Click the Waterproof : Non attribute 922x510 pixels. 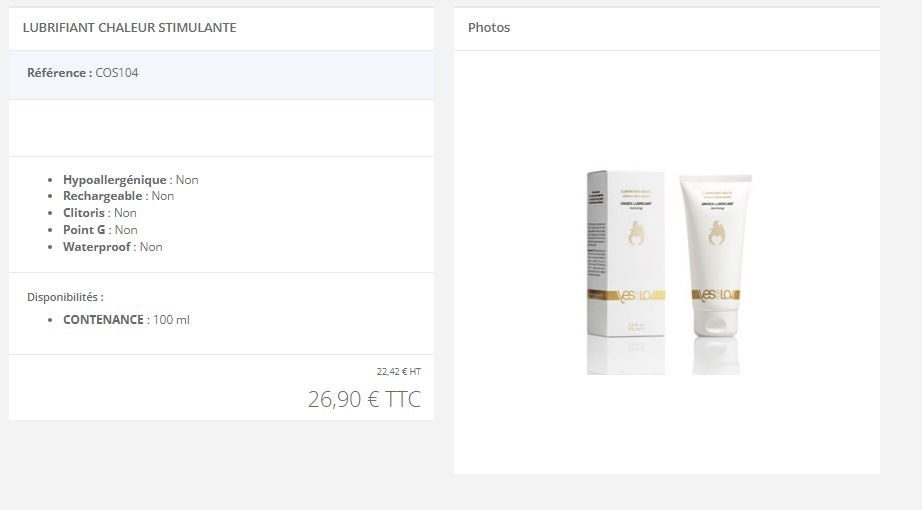(112, 247)
